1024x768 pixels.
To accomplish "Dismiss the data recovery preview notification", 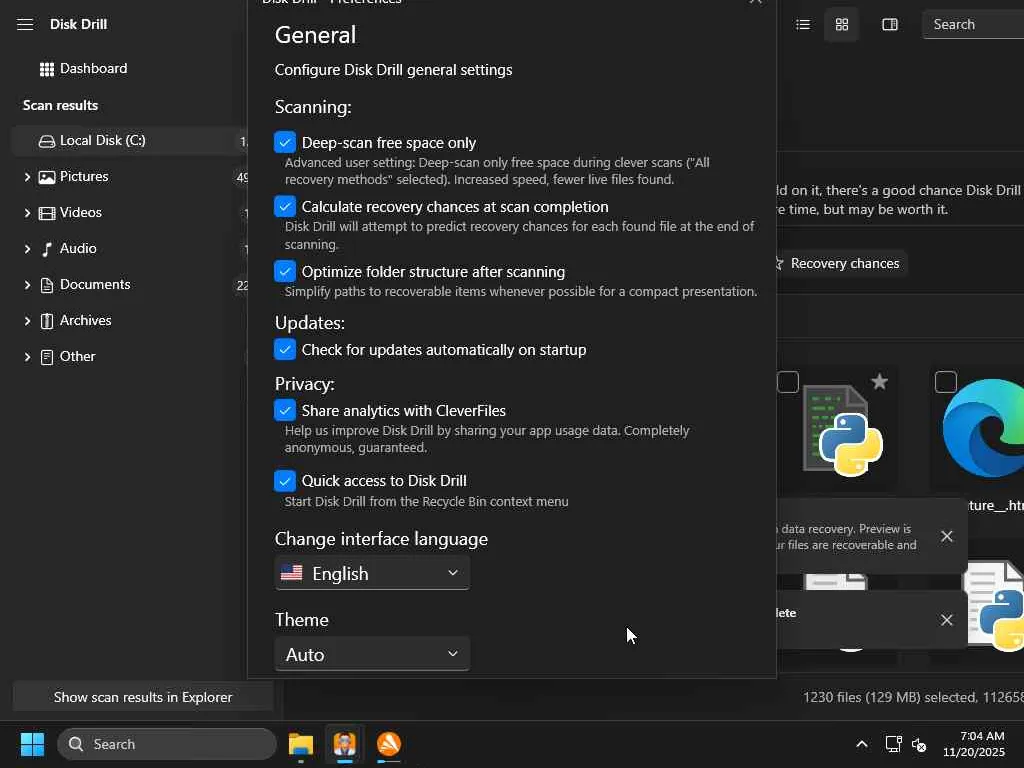I will point(946,536).
